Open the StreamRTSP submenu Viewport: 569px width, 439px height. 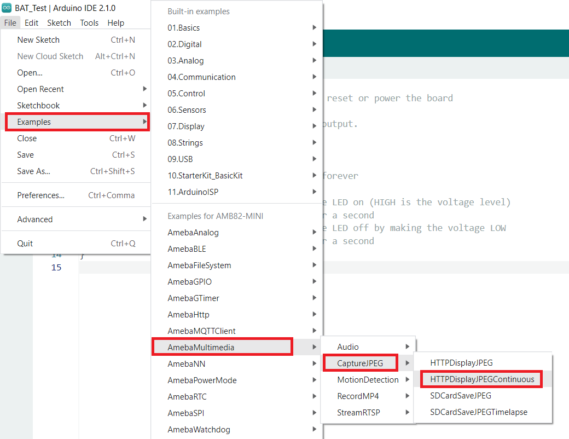[368, 413]
